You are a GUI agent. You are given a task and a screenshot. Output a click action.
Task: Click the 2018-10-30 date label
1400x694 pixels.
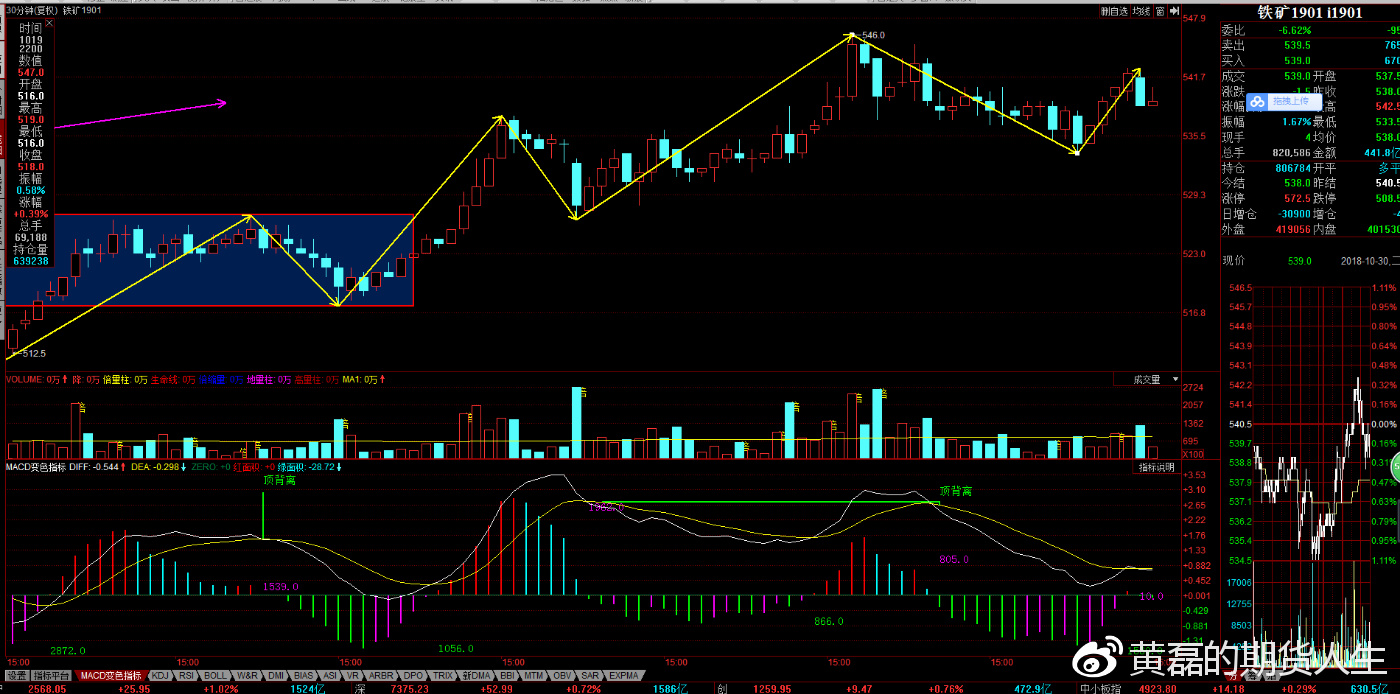pos(1364,261)
